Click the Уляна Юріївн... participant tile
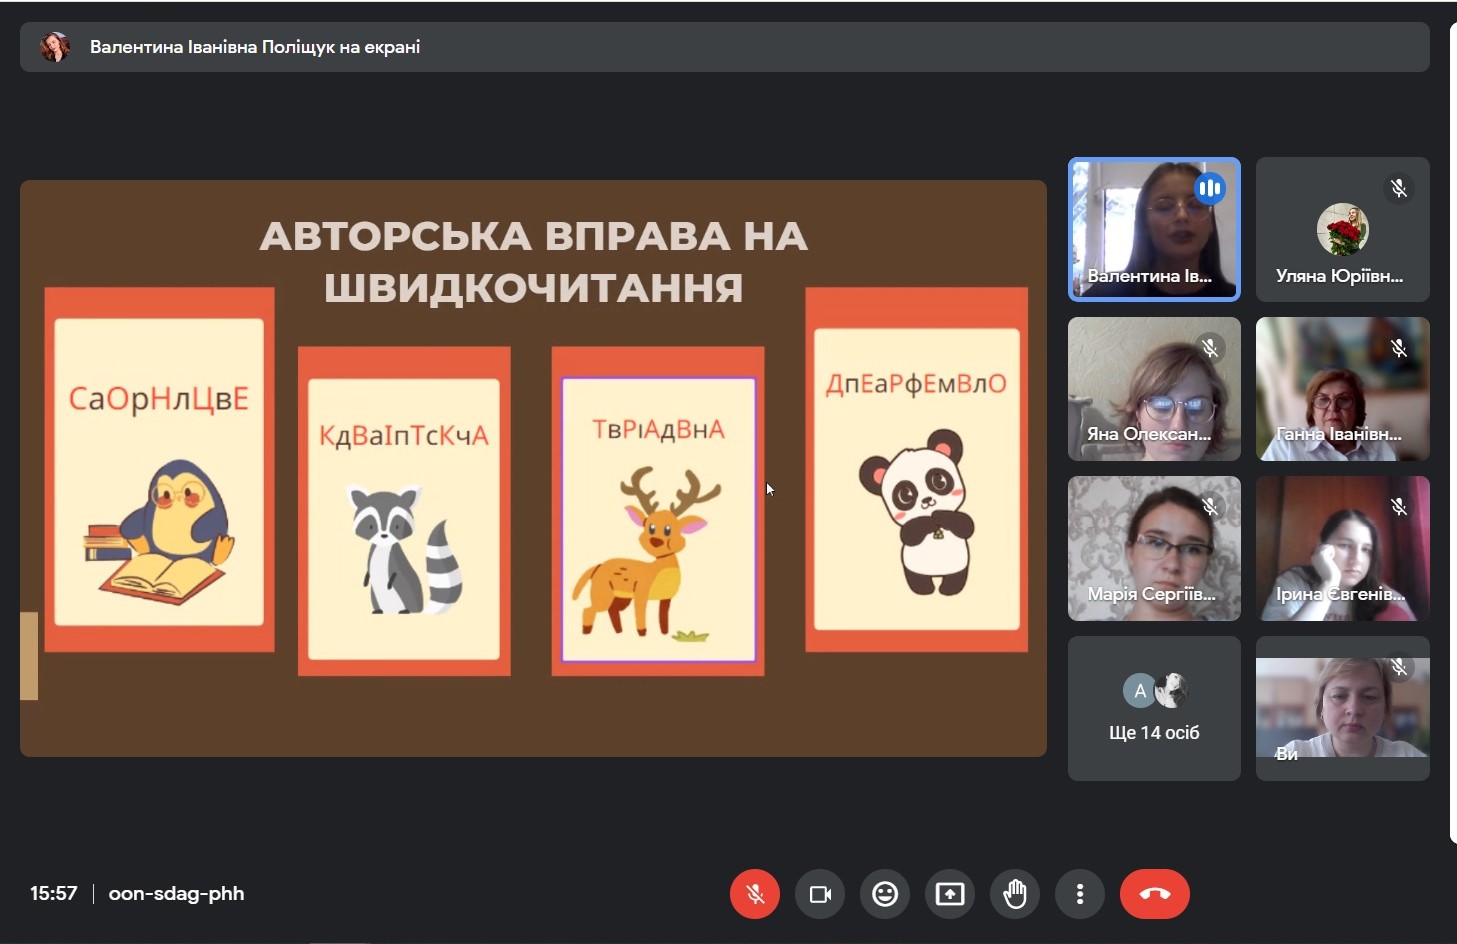 pos(1342,229)
